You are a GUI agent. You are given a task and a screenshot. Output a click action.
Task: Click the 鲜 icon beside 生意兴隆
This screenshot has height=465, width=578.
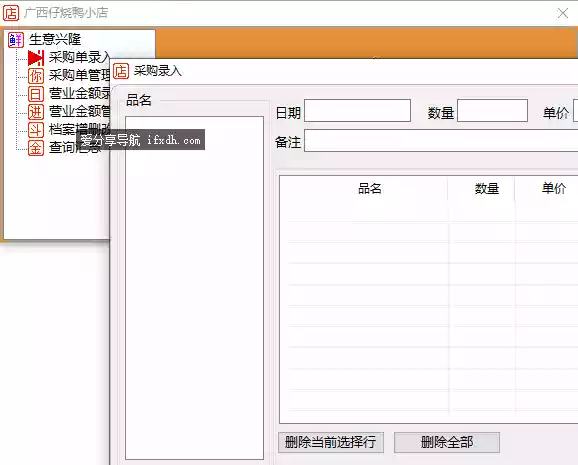click(16, 40)
